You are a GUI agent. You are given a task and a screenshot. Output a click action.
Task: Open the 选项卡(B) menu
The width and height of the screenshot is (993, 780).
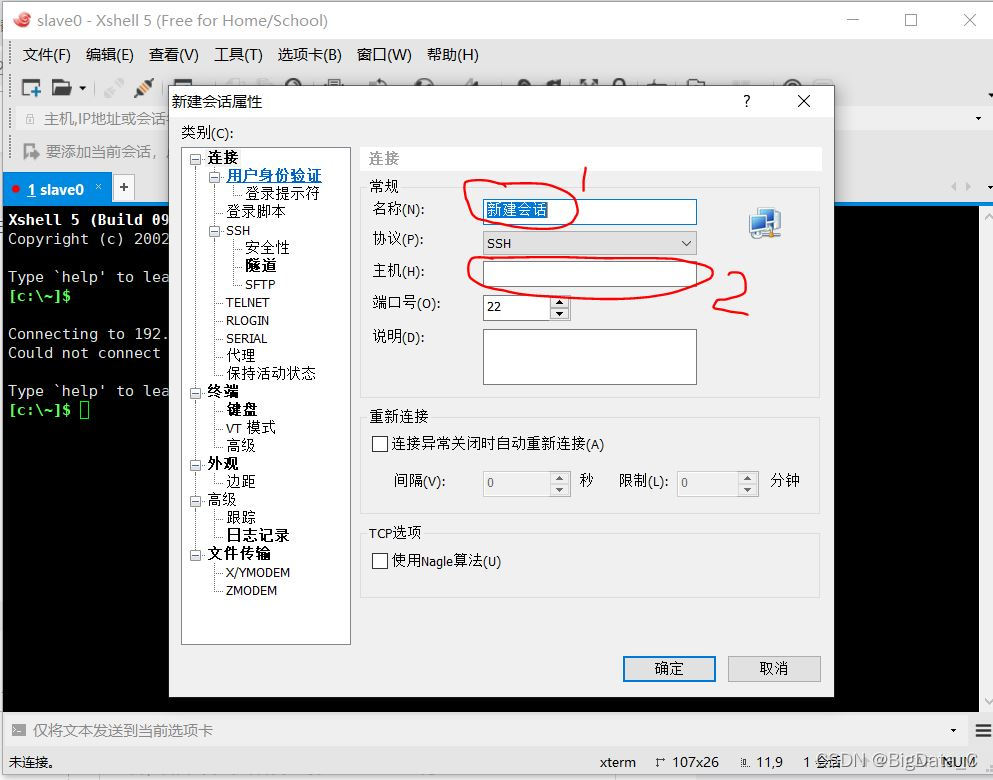(310, 55)
